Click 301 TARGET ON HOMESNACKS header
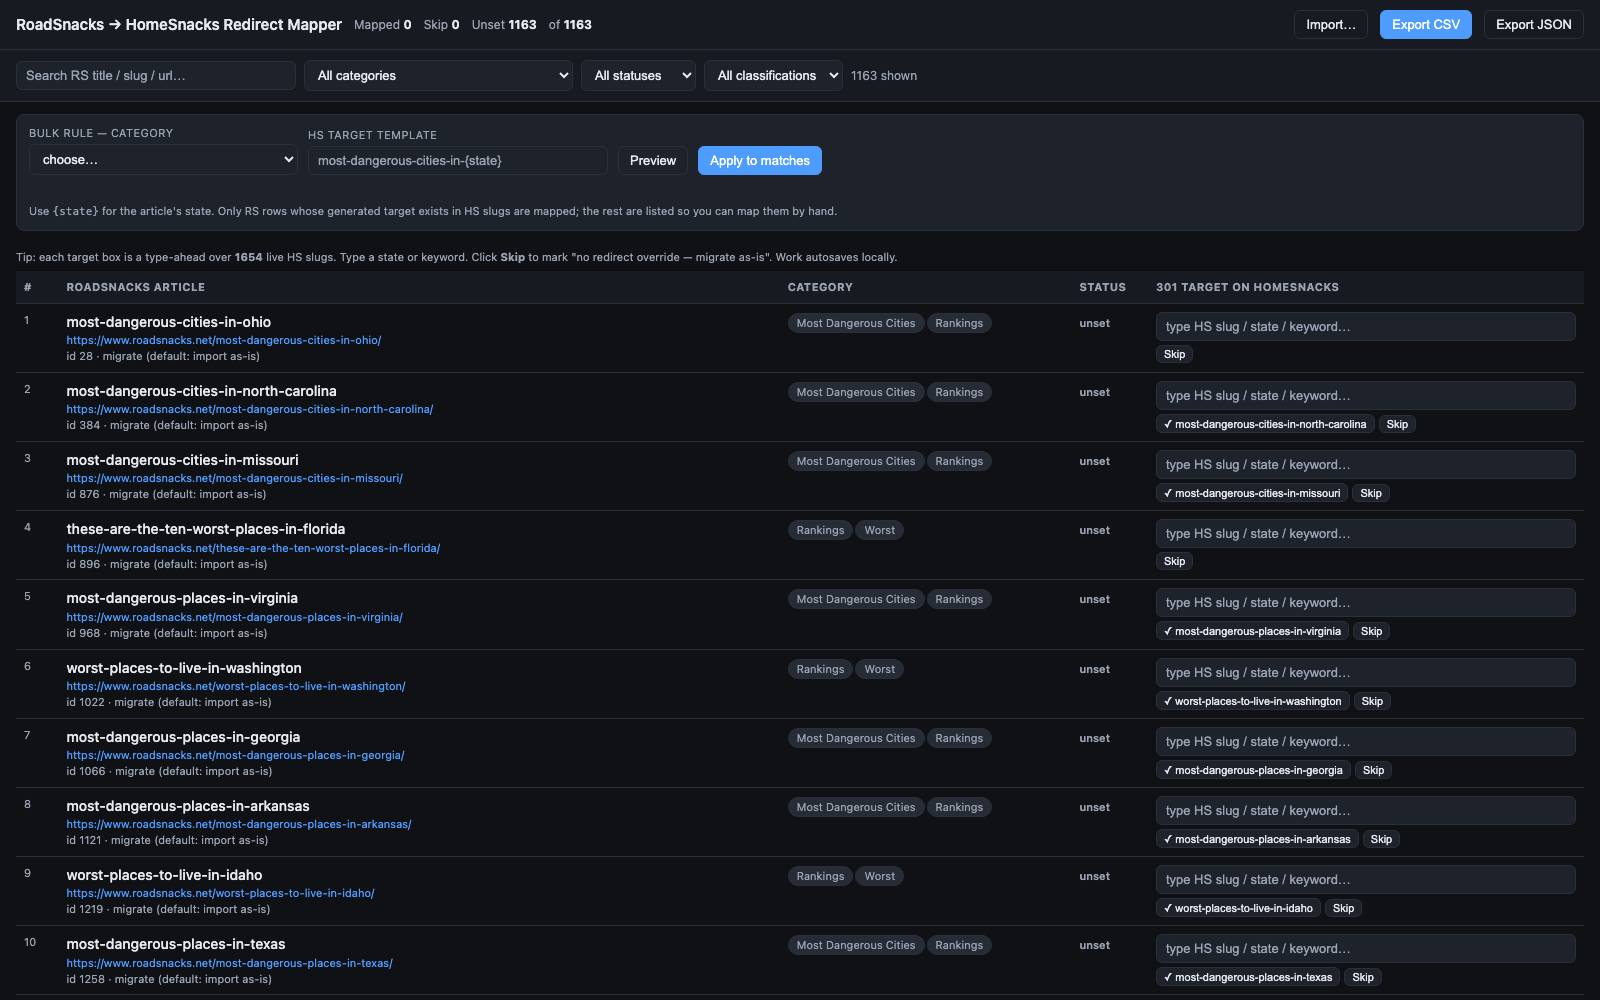1600x1000 pixels. click(1247, 288)
